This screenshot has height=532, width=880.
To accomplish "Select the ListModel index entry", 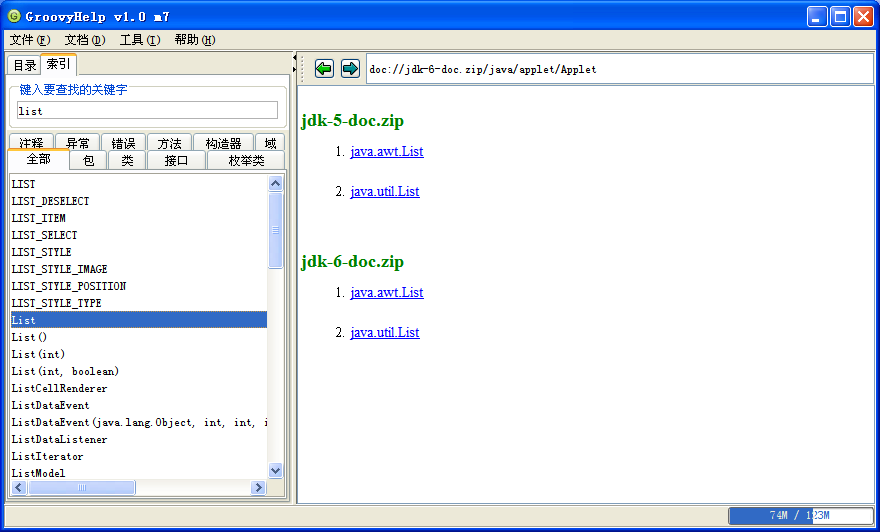I will (x=139, y=473).
